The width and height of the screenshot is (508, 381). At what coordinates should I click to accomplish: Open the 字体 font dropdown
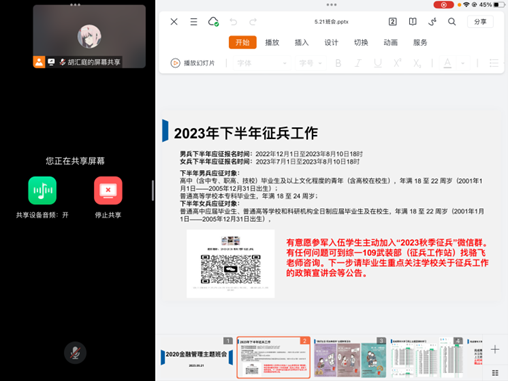click(x=262, y=63)
